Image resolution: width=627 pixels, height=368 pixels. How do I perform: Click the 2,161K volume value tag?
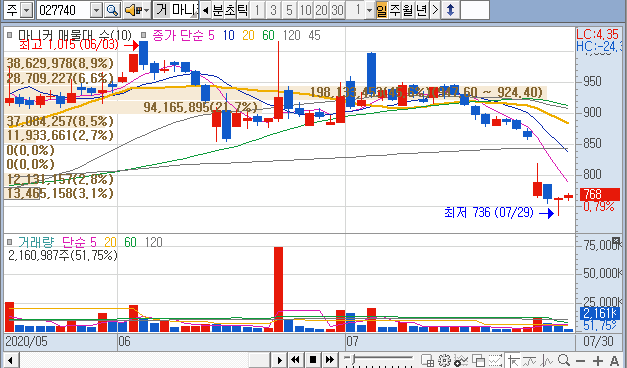tap(599, 313)
